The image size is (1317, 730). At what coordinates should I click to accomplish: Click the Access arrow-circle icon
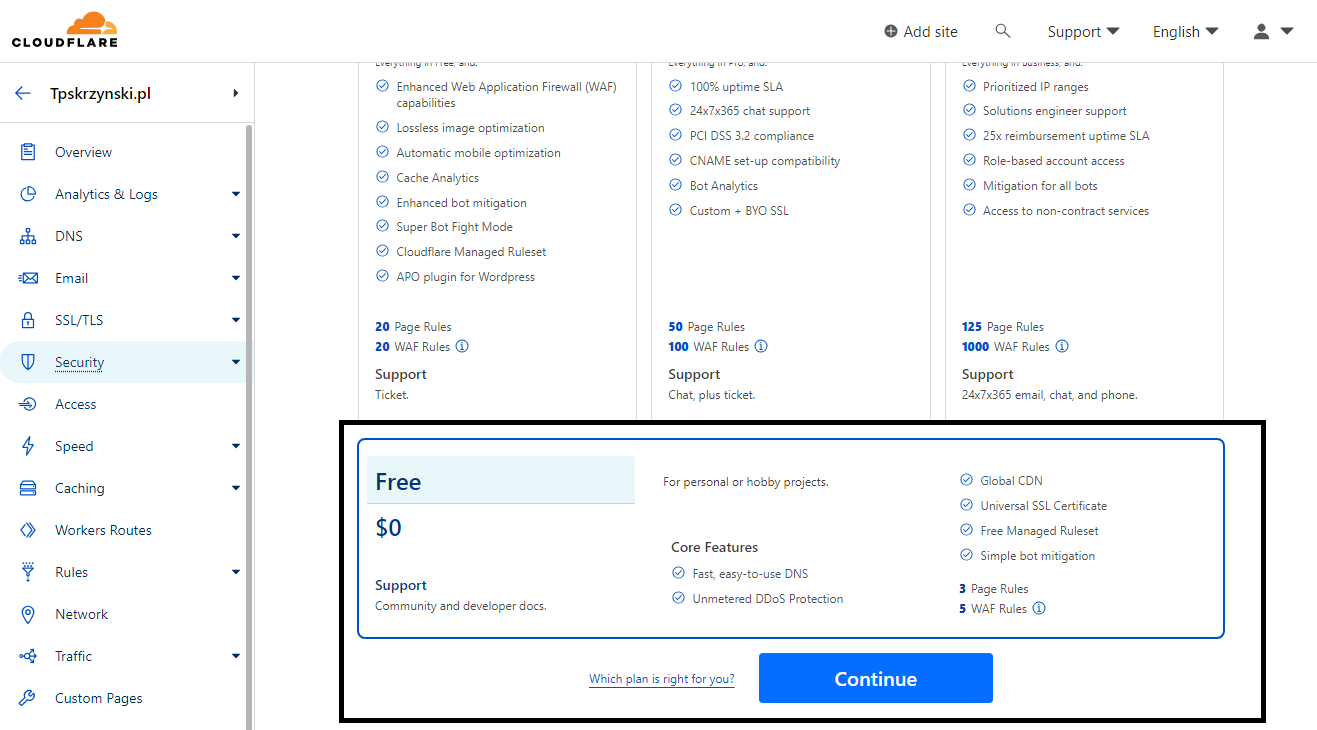coord(28,404)
